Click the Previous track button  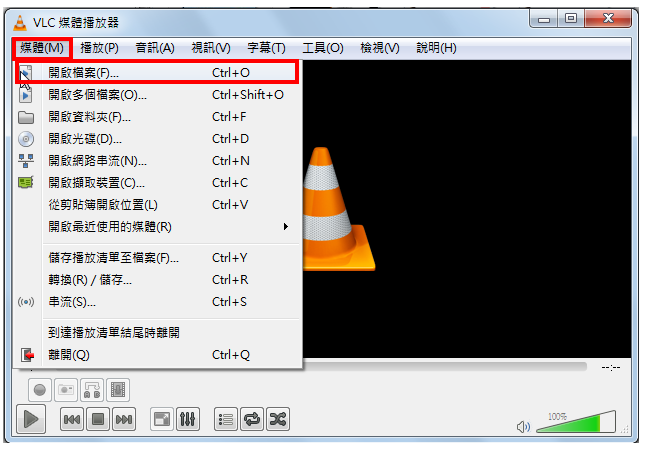(x=72, y=419)
